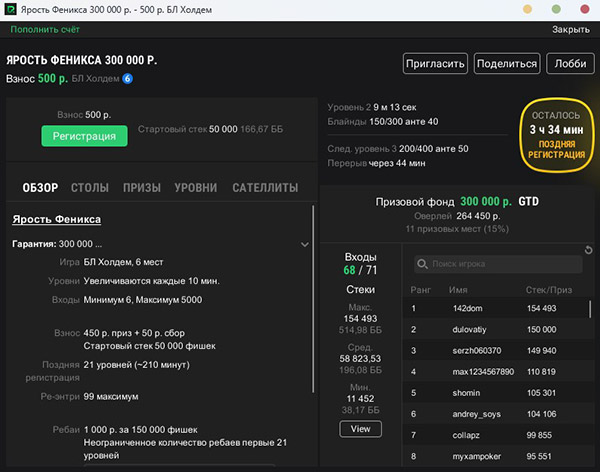600x472 pixels.
Task: Click the Увеличиваются каждые 10 мин. text
Action: (152, 281)
